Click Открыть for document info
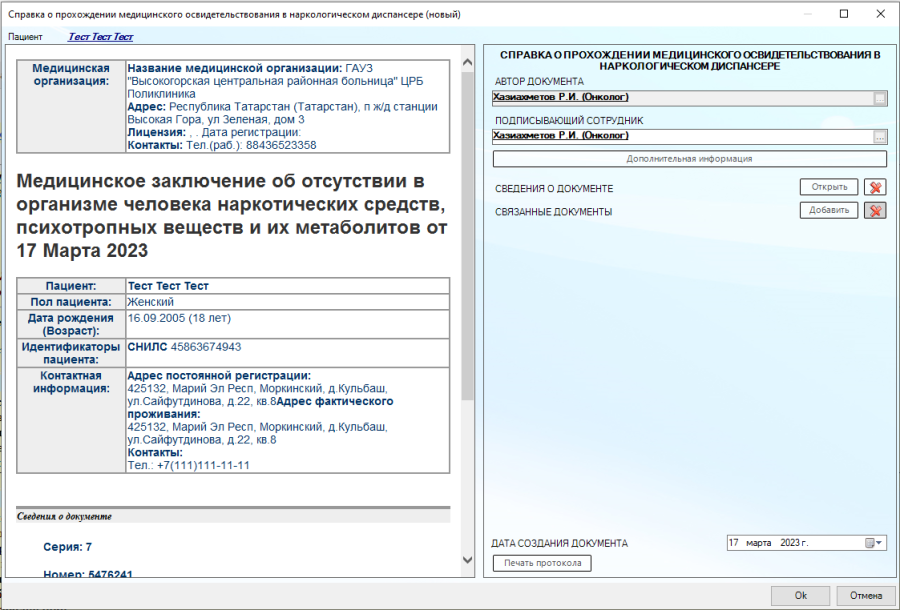Viewport: 900px width, 610px height. pyautogui.click(x=829, y=187)
